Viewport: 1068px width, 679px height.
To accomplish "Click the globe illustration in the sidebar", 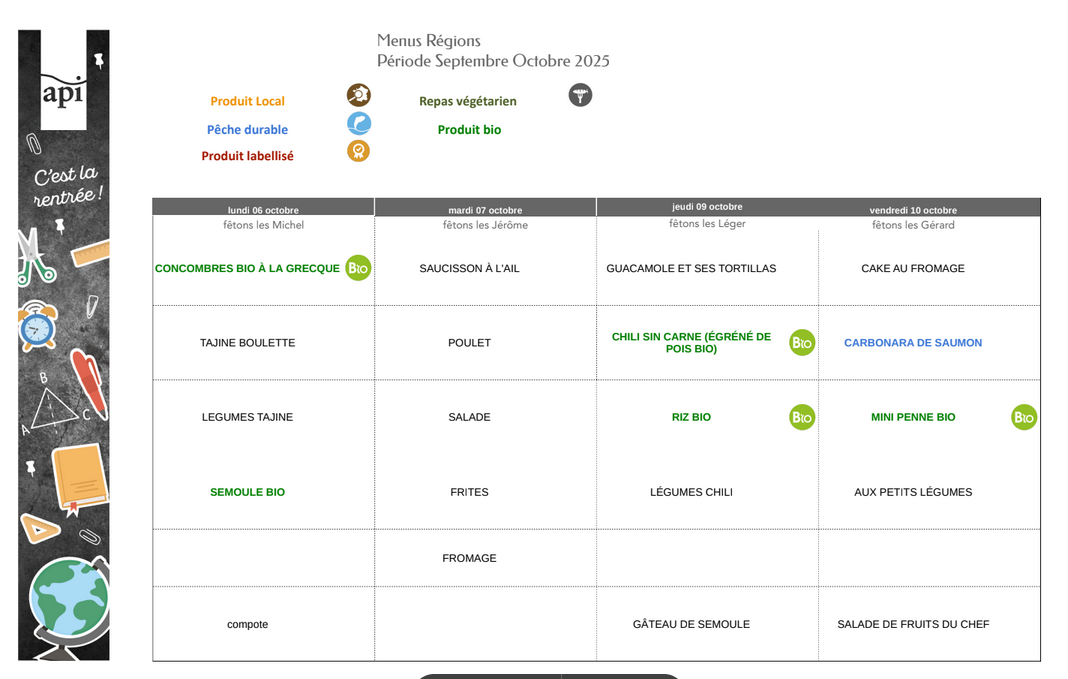I will pos(68,605).
